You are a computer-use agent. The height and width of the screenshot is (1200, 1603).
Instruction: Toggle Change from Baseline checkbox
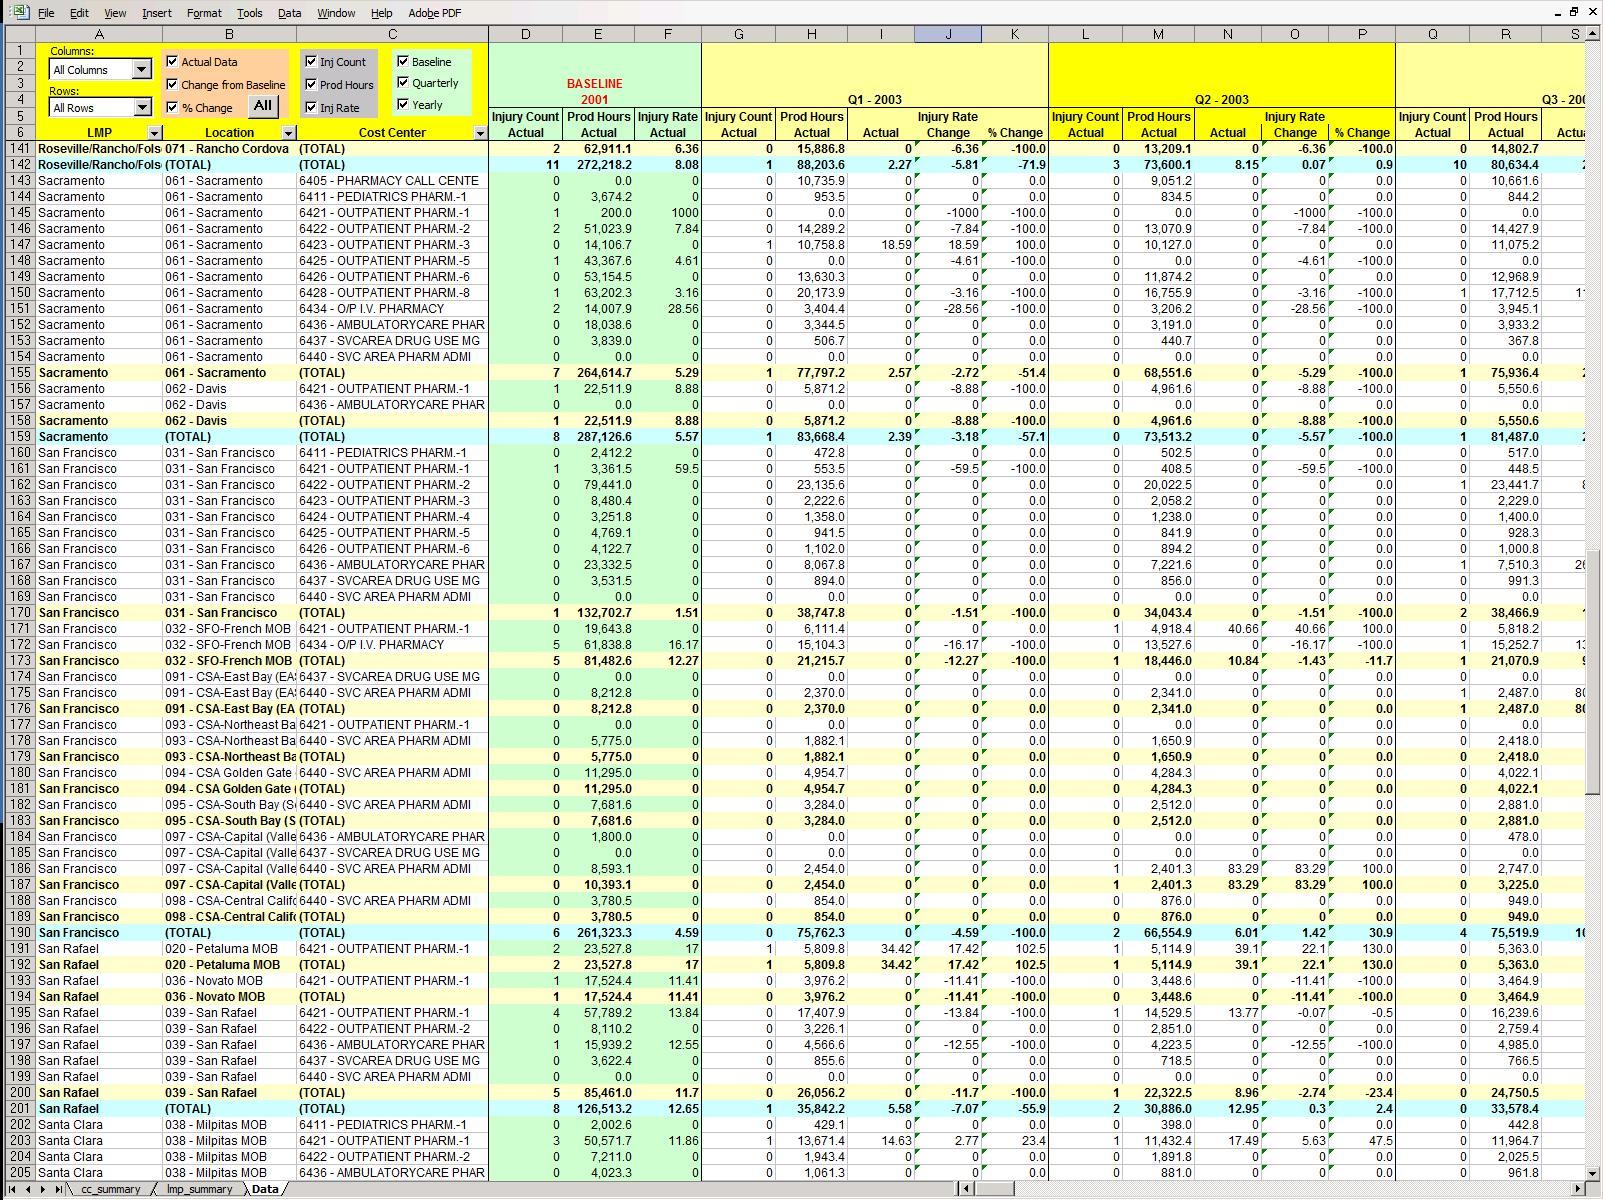[172, 84]
